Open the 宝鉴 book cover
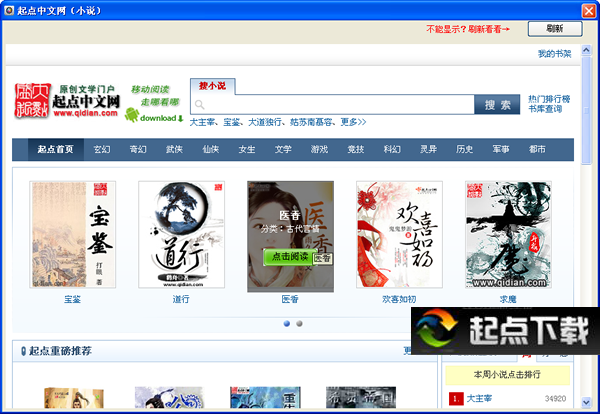Viewport: 600px width, 414px height. [73, 235]
